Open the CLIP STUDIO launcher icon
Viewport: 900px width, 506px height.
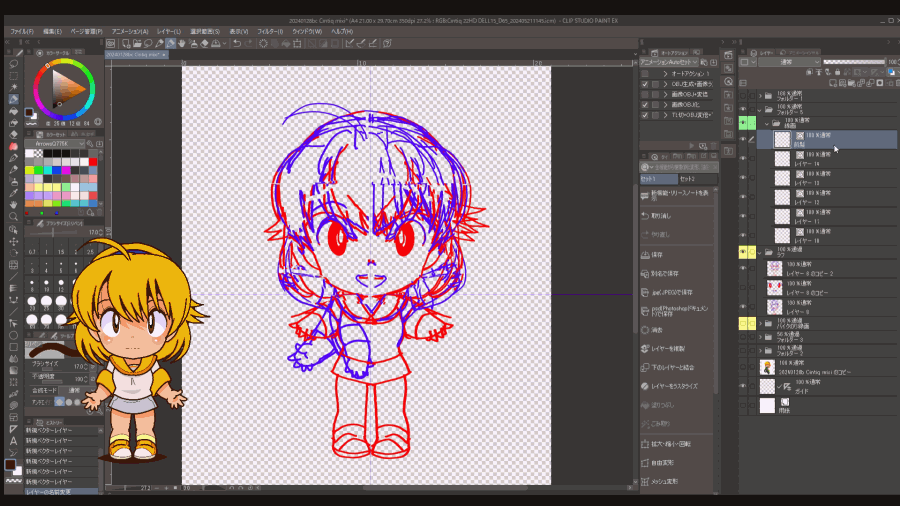pos(111,44)
